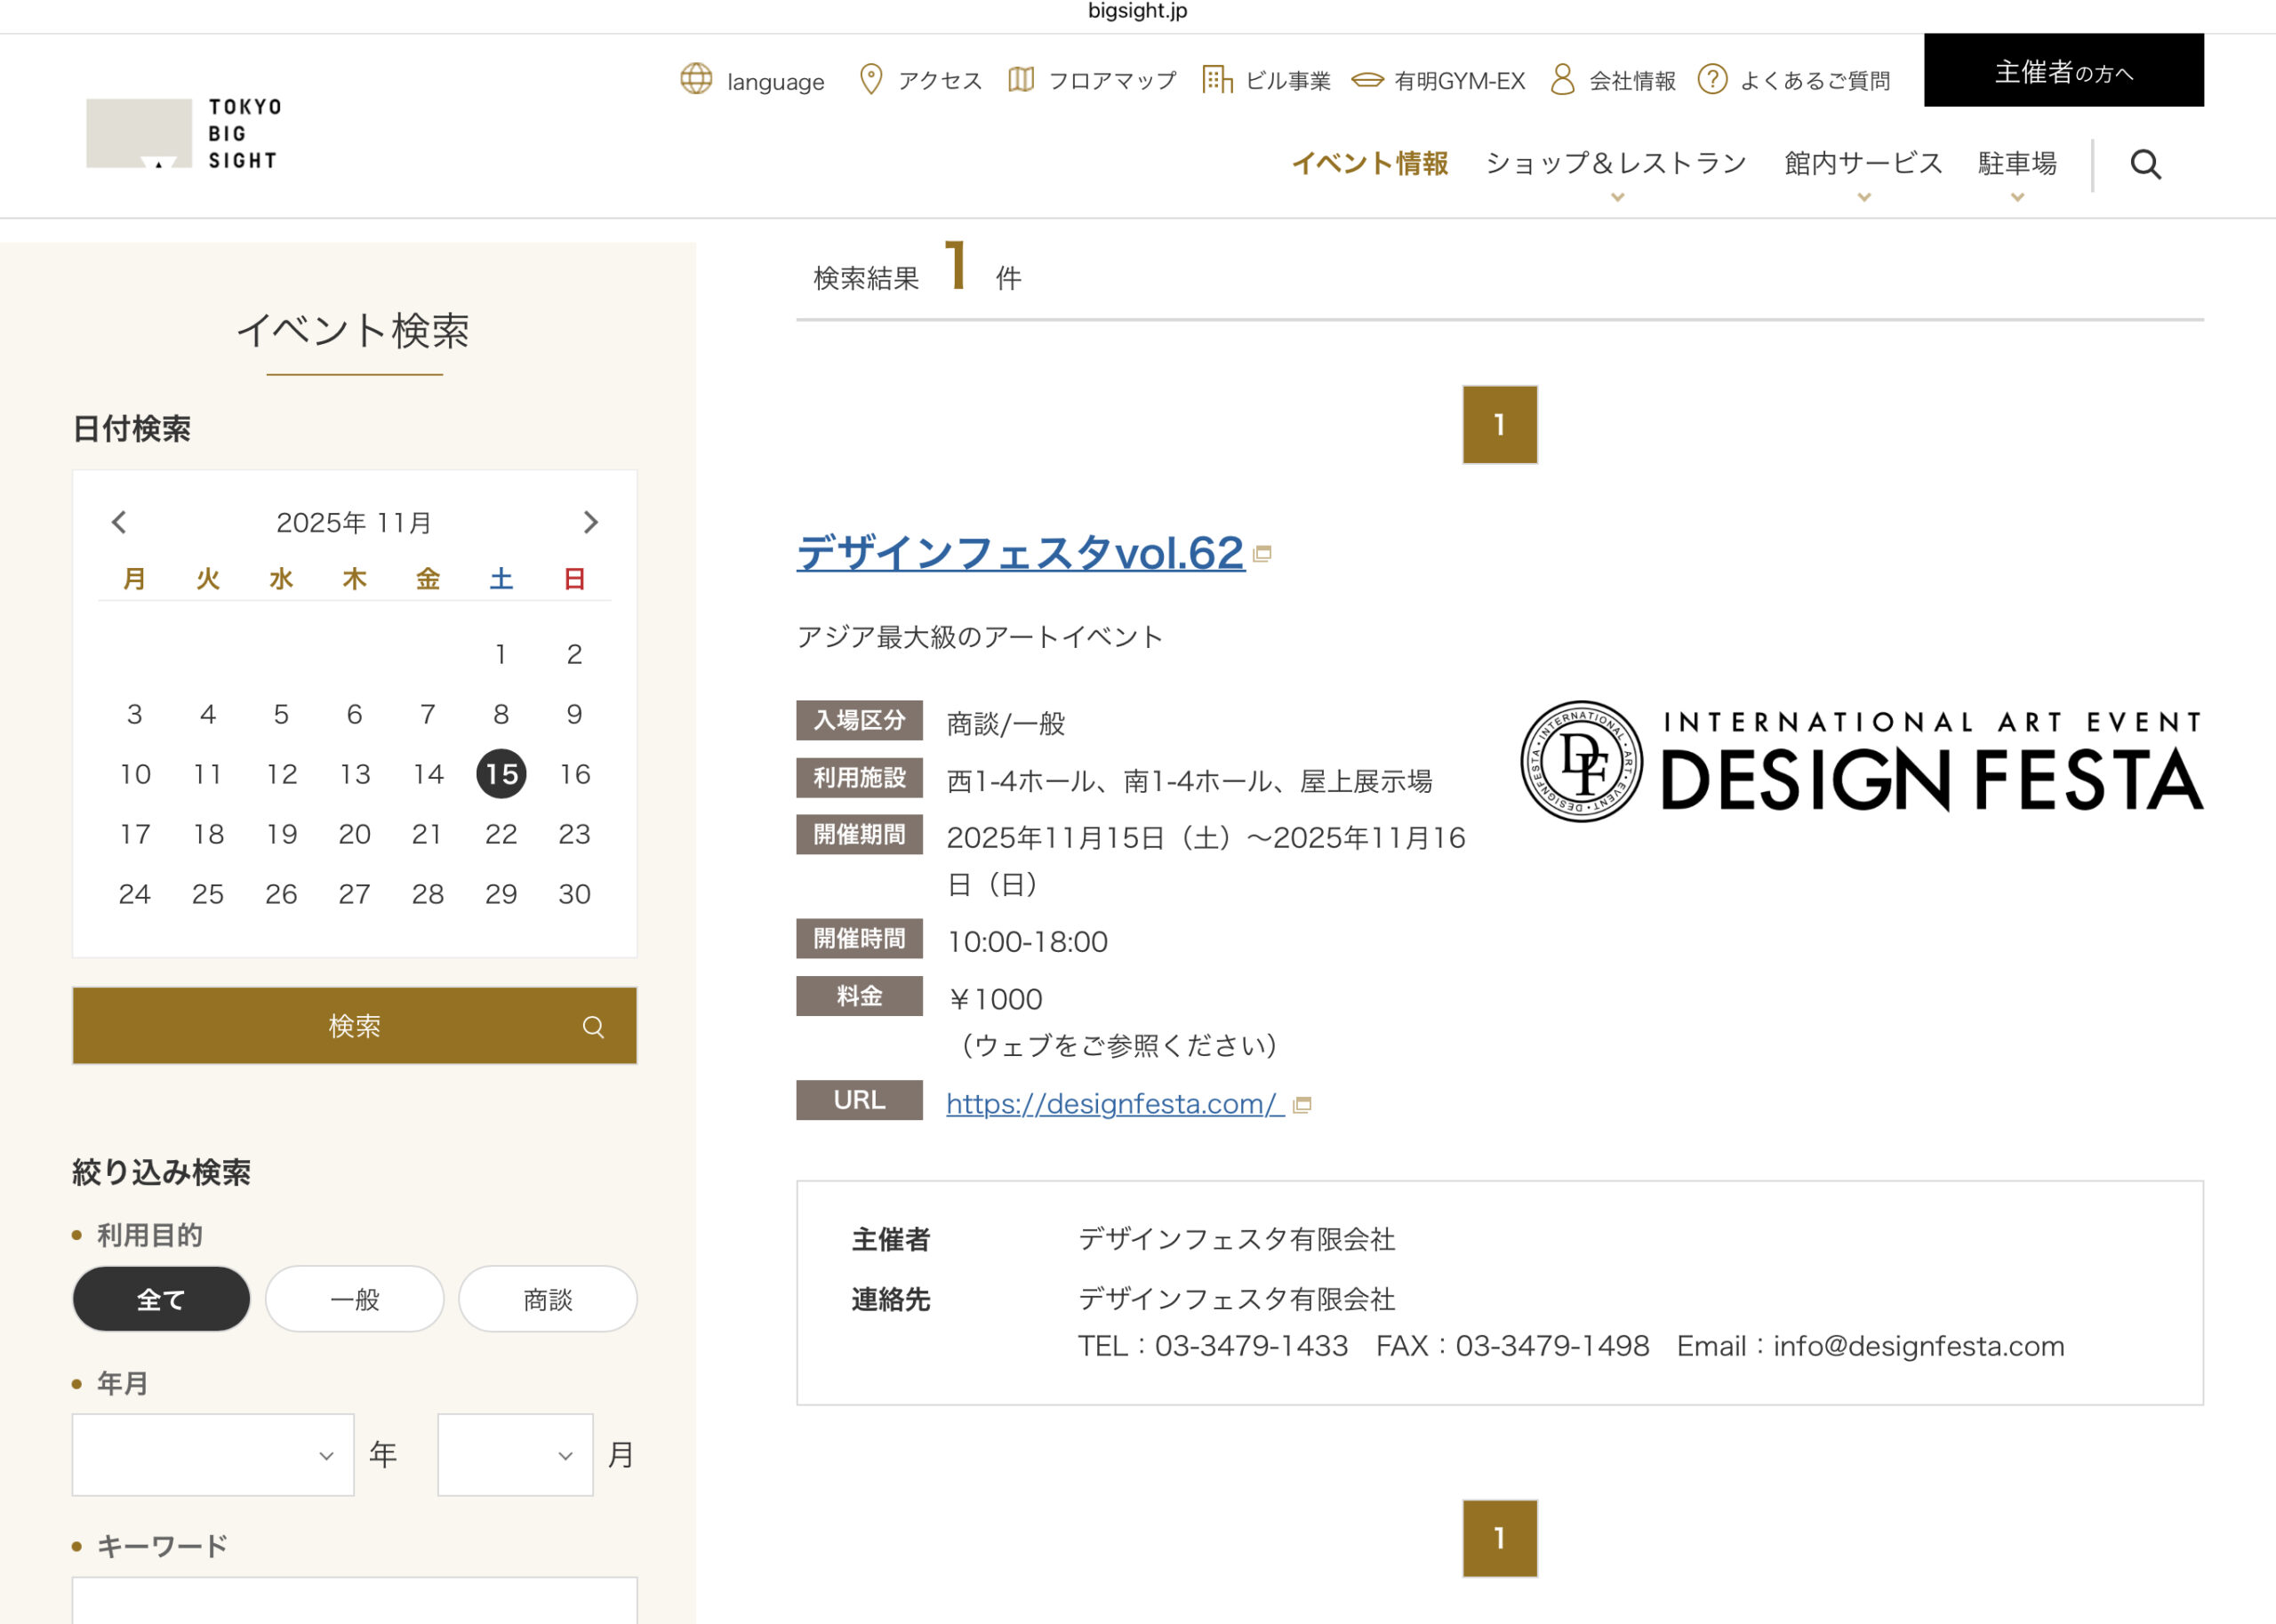2276x1624 pixels.
Task: Open イベント情報 menu item
Action: coord(1370,164)
